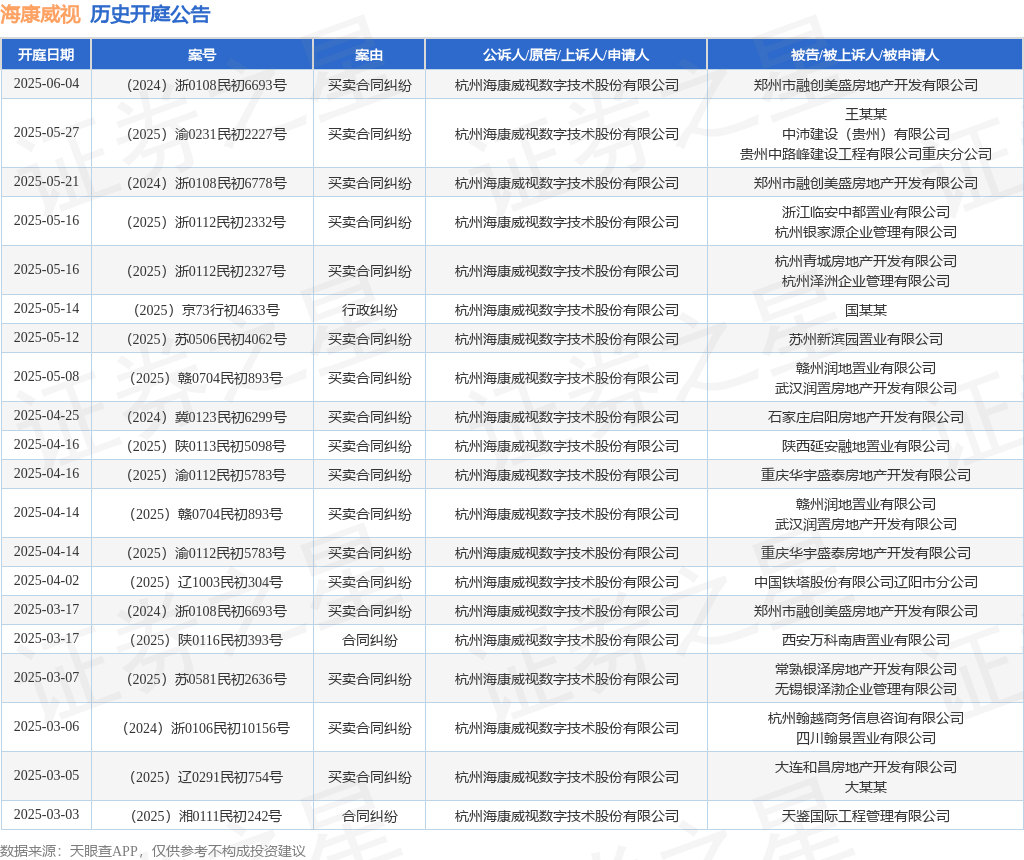Select case number (2024)浙0106民初10156号
This screenshot has width=1024, height=860.
click(206, 728)
